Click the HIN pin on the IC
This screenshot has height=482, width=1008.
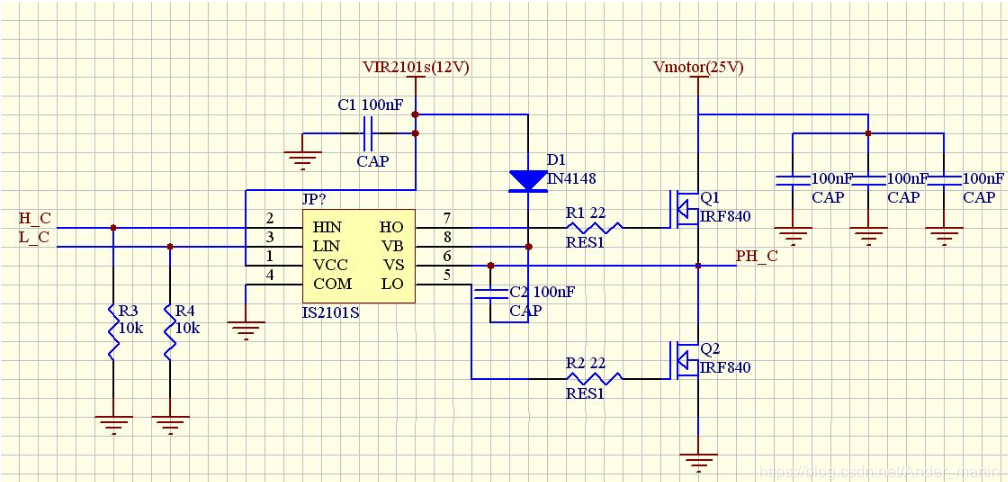(326, 227)
